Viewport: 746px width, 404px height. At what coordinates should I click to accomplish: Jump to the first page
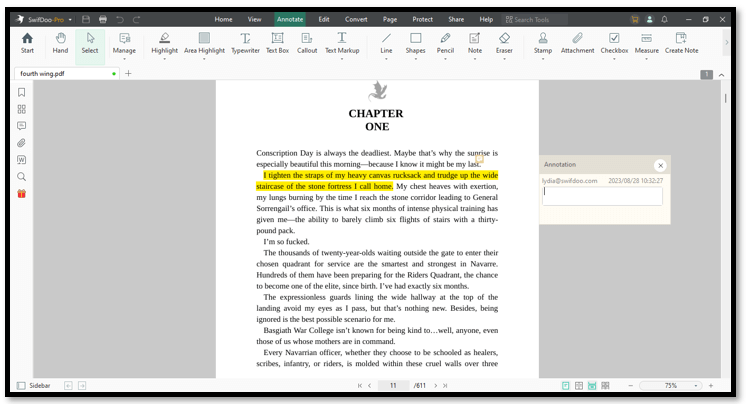(x=360, y=385)
